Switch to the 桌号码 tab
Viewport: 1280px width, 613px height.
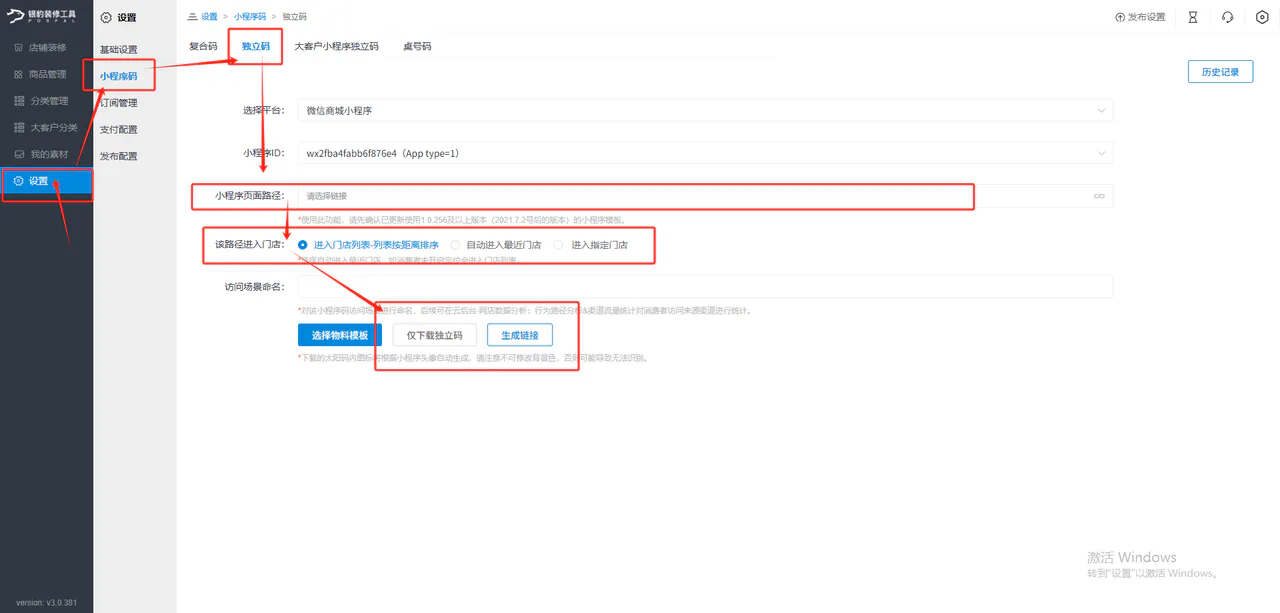[x=417, y=46]
